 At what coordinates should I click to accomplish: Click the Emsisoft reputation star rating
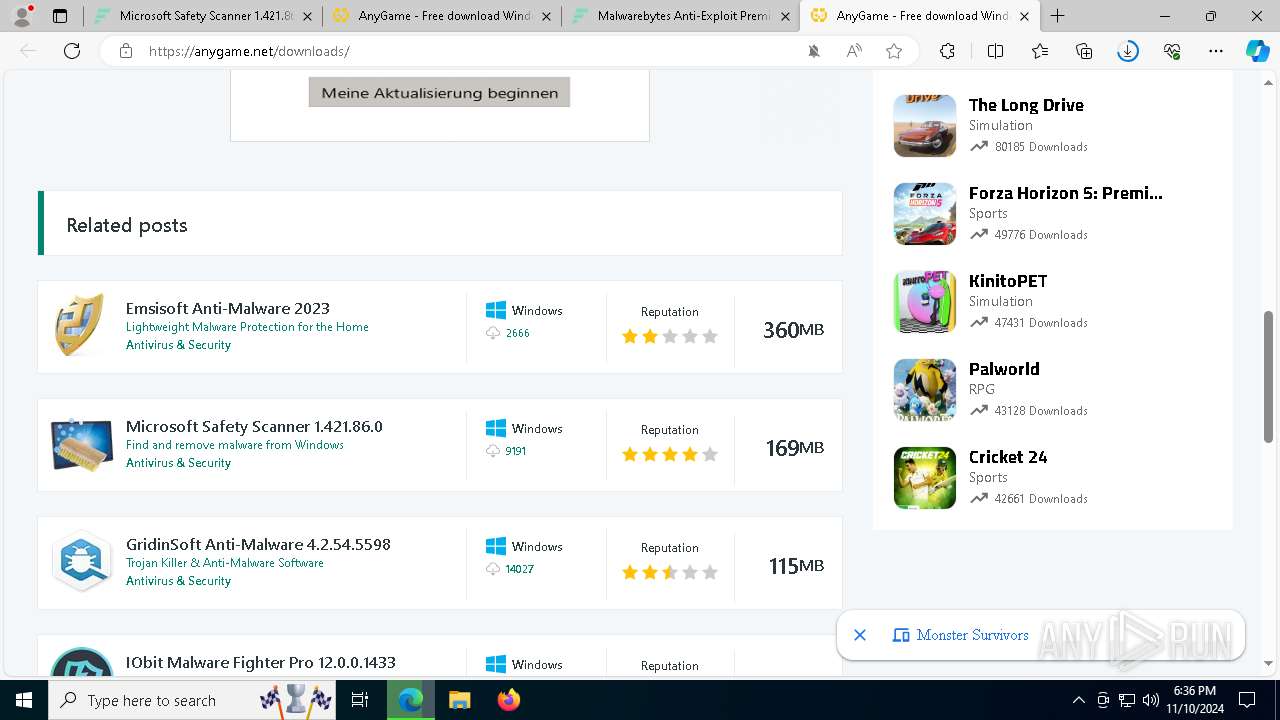click(670, 337)
